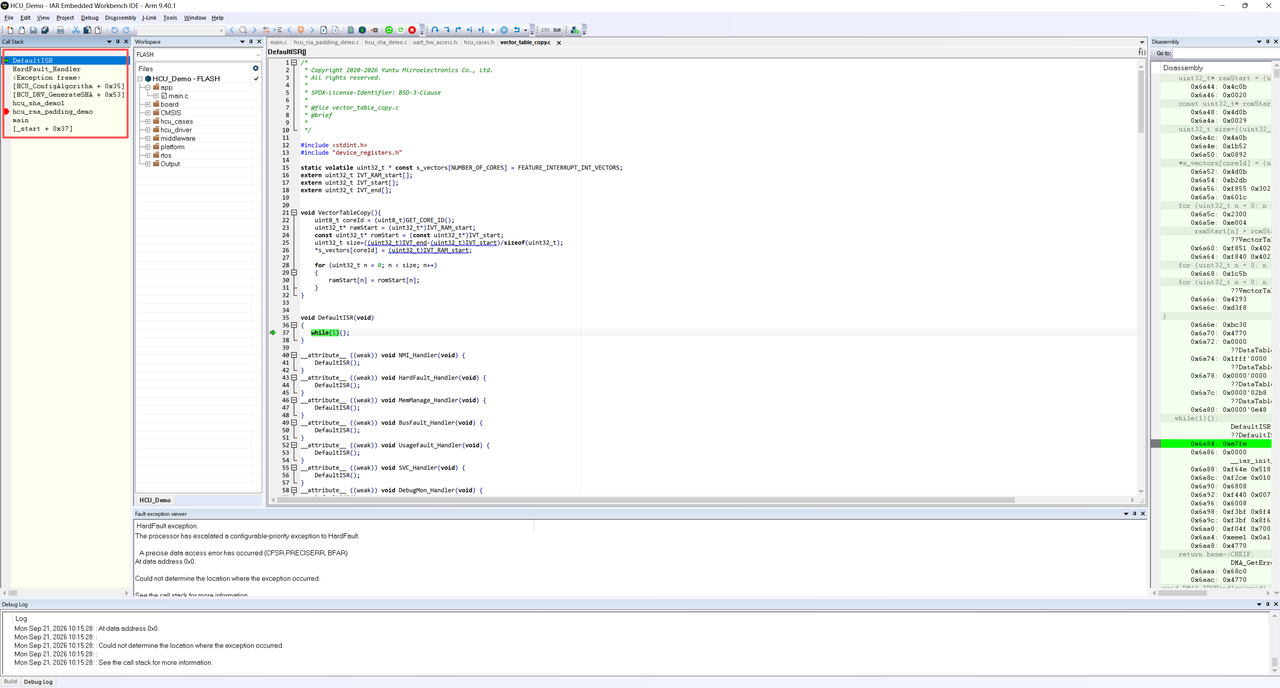Run Make to build project
This screenshot has height=688, width=1280.
(x=362, y=30)
